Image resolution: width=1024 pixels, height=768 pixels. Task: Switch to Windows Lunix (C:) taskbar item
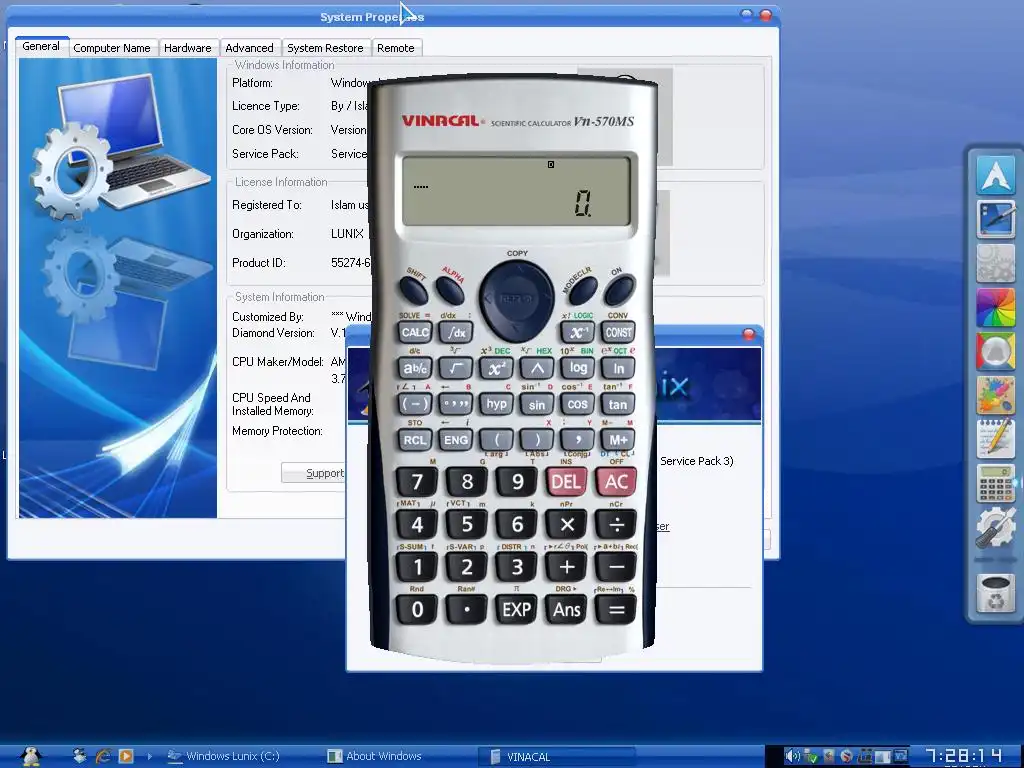click(223, 756)
